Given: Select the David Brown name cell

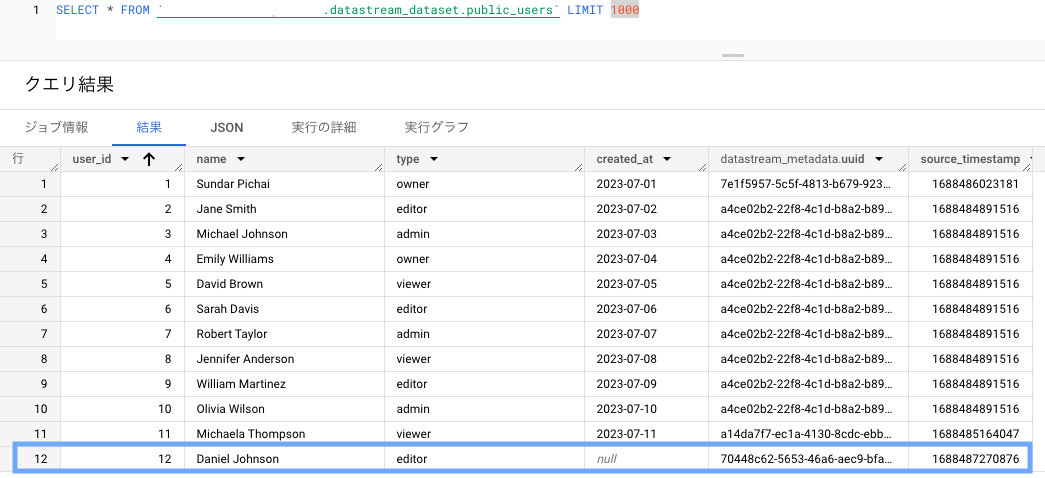Looking at the screenshot, I should 285,284.
